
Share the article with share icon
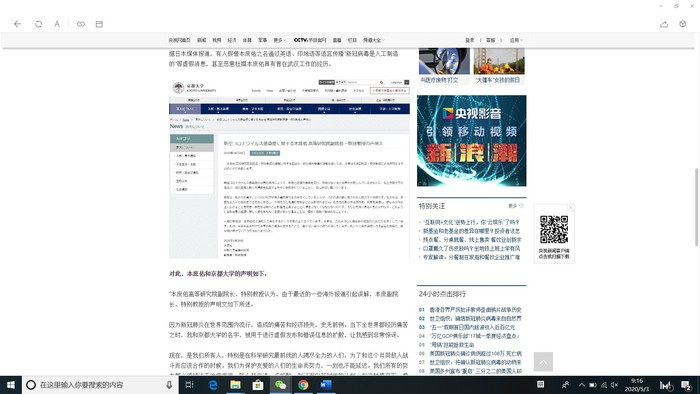pyautogui.click(x=664, y=24)
